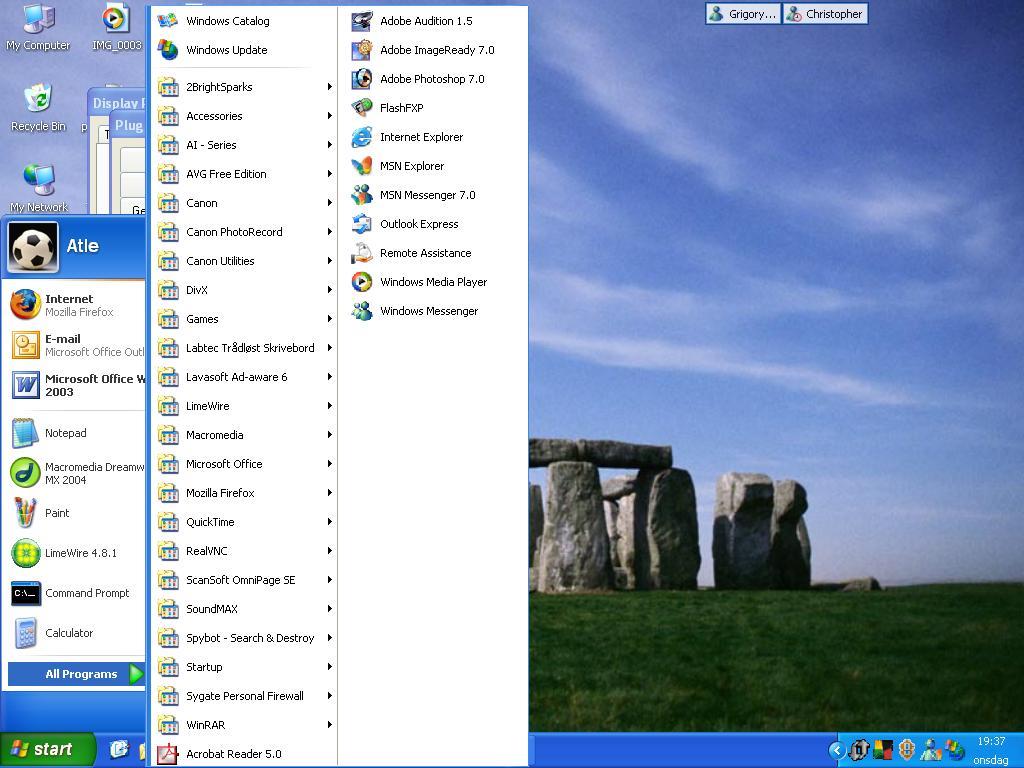This screenshot has width=1024, height=768.
Task: Open Command Prompt icon
Action: click(x=25, y=593)
